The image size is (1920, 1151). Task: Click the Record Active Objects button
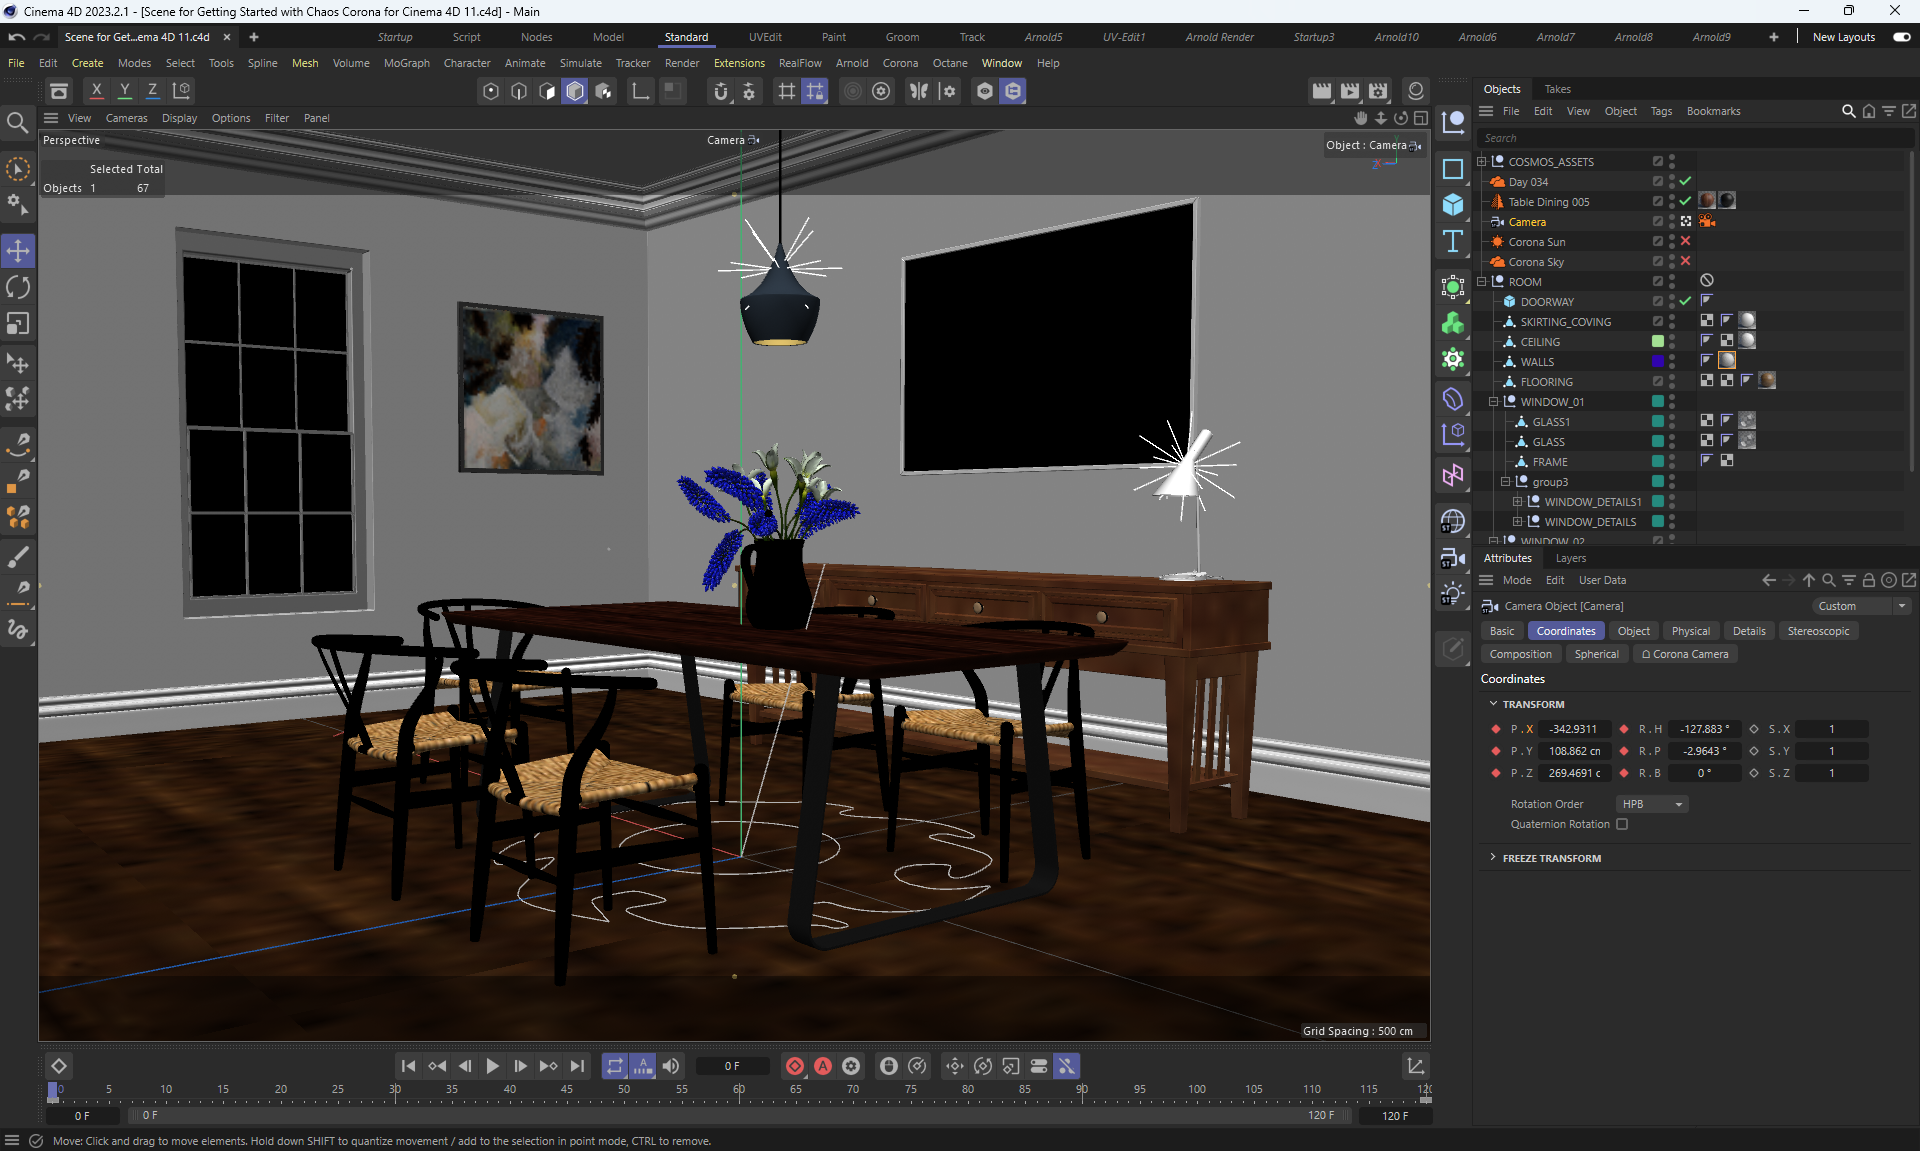(795, 1066)
